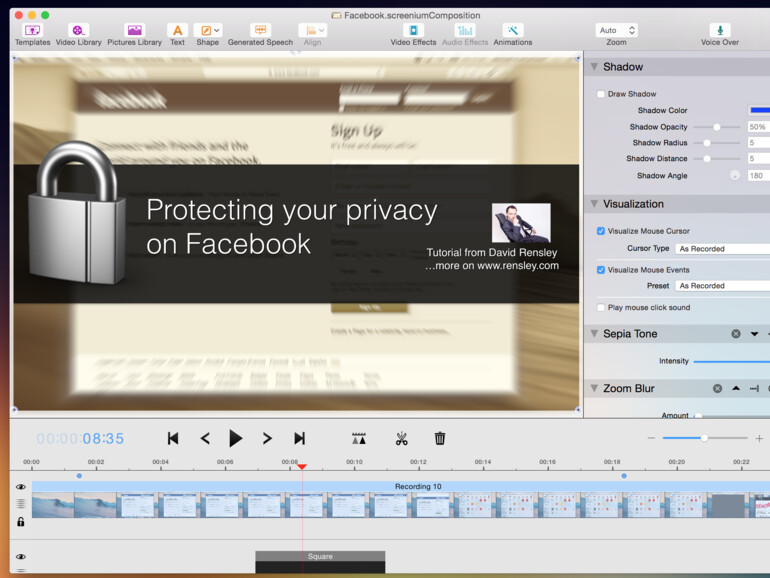The height and width of the screenshot is (578, 770).
Task: Select the Square clip in timeline
Action: [x=320, y=562]
